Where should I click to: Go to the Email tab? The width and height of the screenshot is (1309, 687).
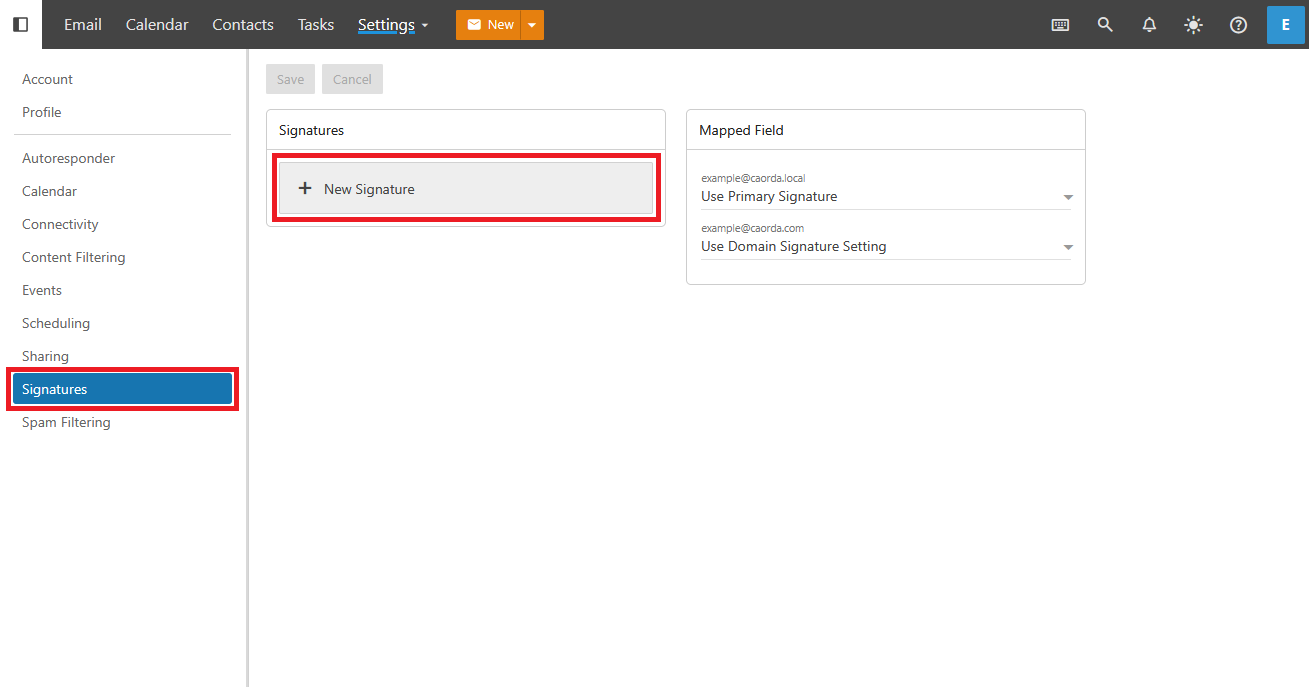pos(83,25)
